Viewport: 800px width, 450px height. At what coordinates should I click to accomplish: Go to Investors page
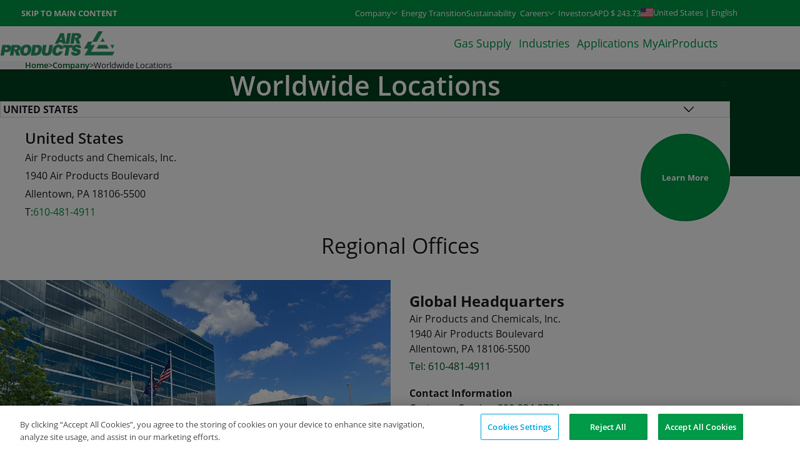[575, 13]
